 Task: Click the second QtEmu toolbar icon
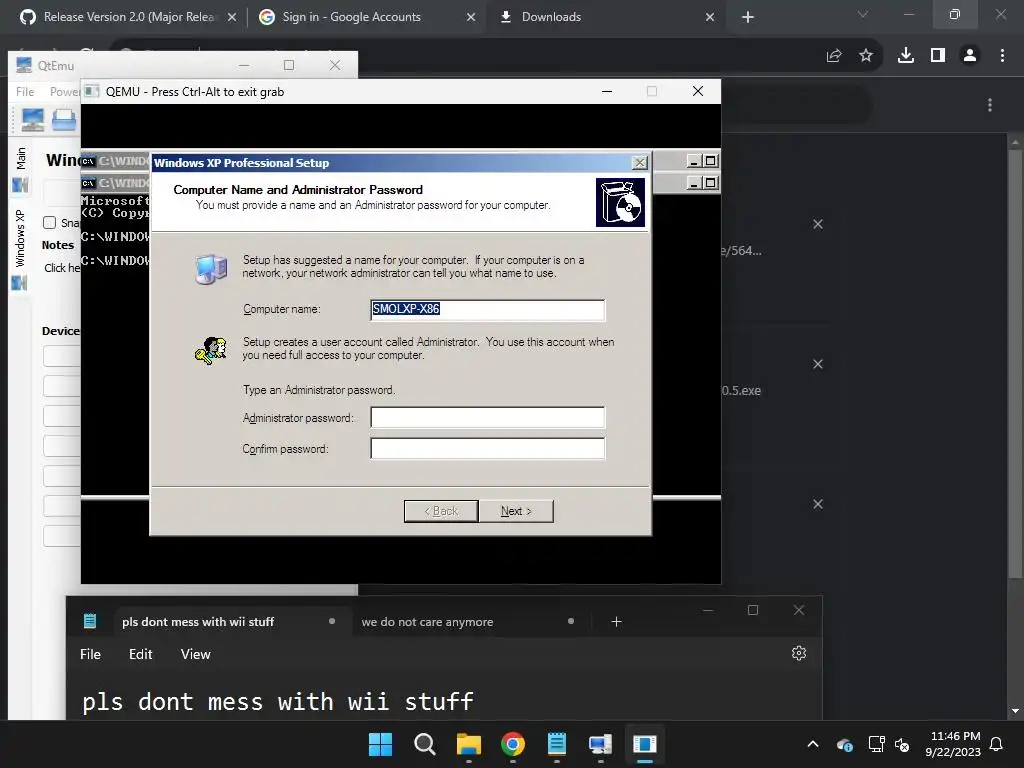tap(64, 120)
